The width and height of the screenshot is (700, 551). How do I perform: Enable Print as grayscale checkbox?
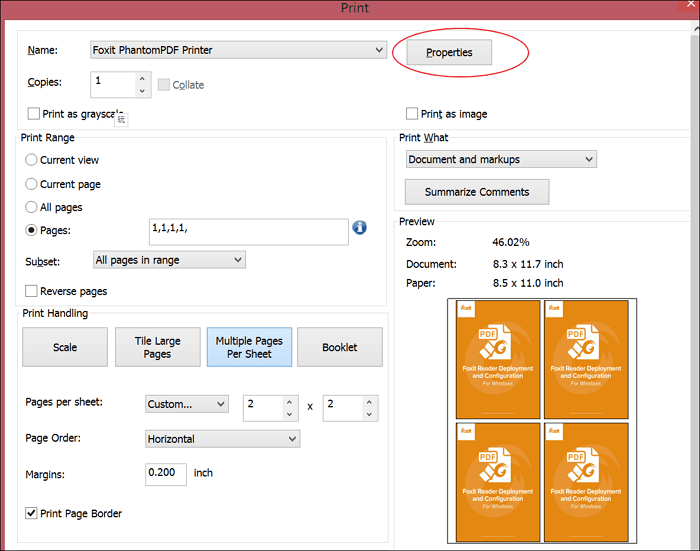click(x=34, y=114)
